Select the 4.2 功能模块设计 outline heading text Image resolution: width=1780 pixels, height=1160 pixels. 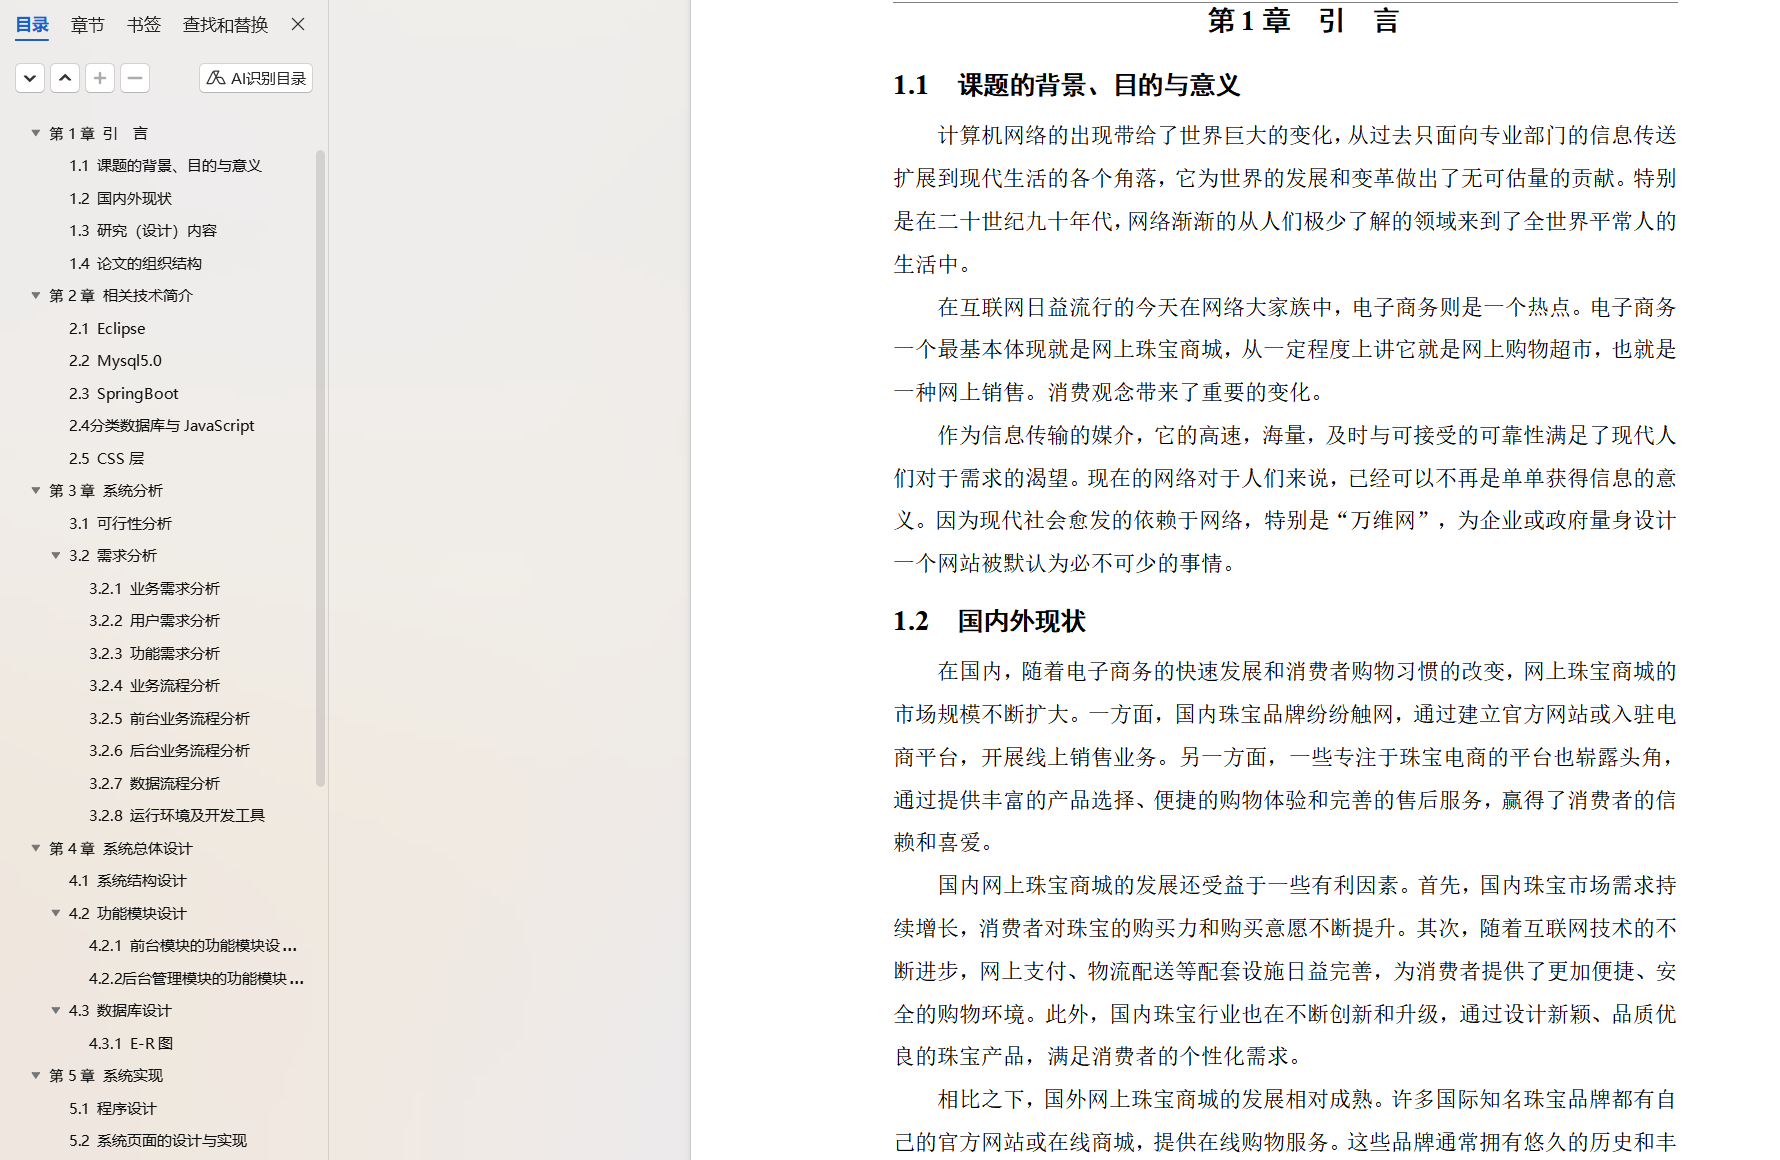click(x=127, y=914)
